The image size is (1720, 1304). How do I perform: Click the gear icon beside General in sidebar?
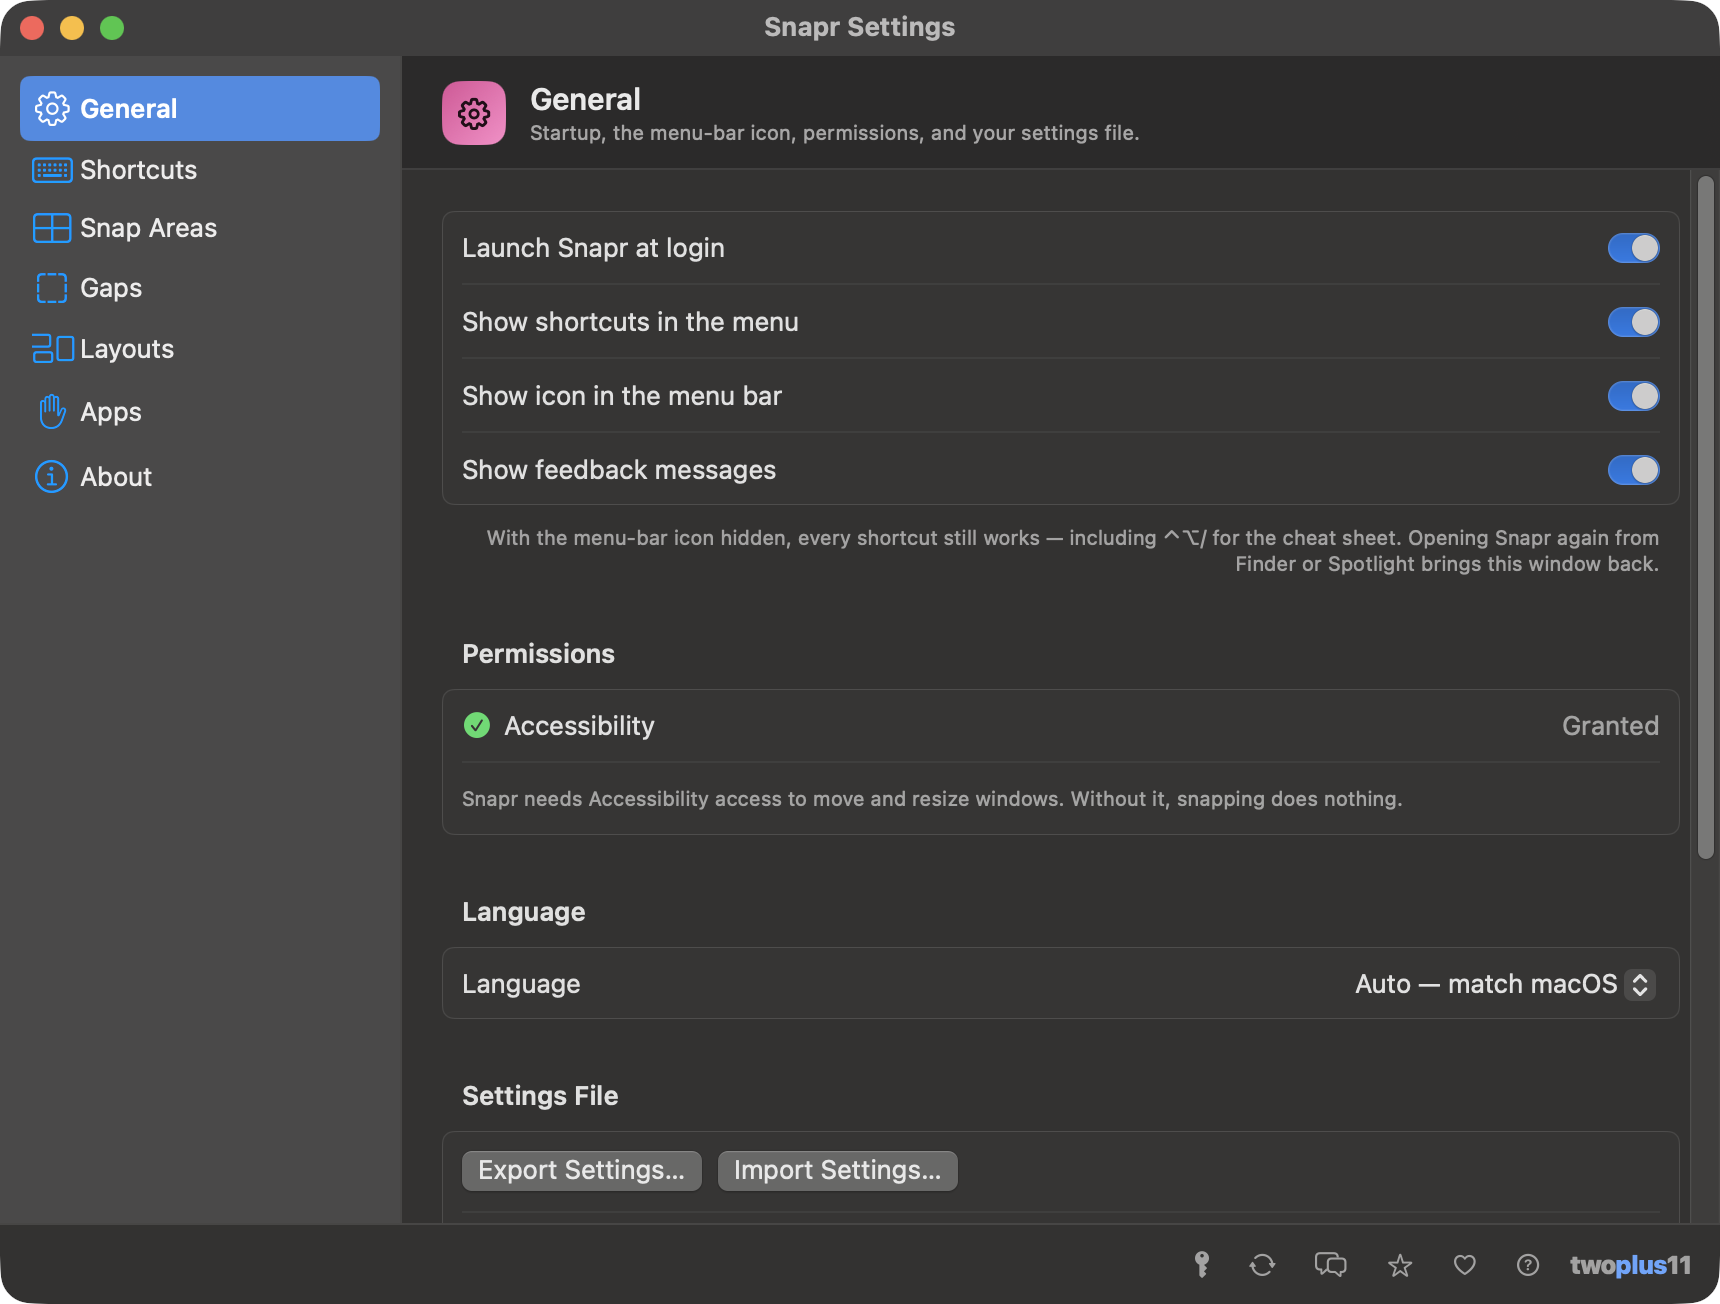click(x=52, y=109)
